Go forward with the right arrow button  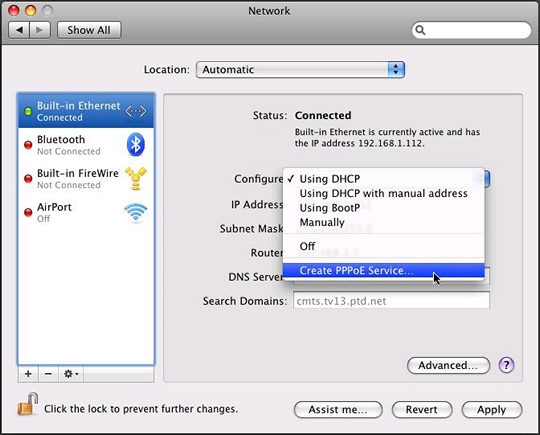pos(40,30)
